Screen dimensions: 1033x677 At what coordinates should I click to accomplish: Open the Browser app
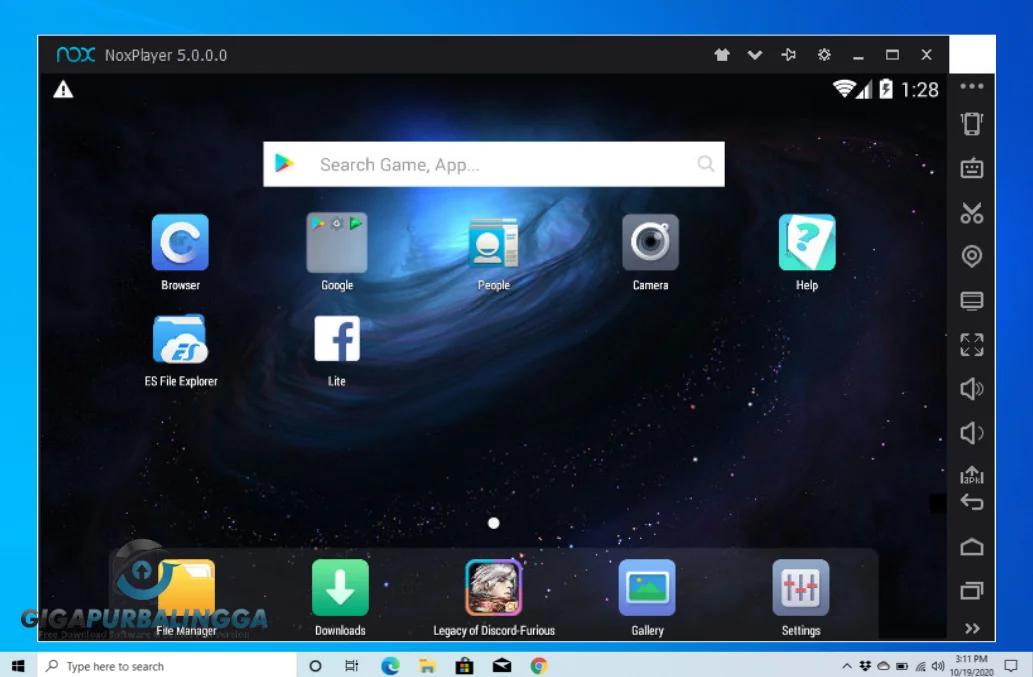tap(180, 242)
